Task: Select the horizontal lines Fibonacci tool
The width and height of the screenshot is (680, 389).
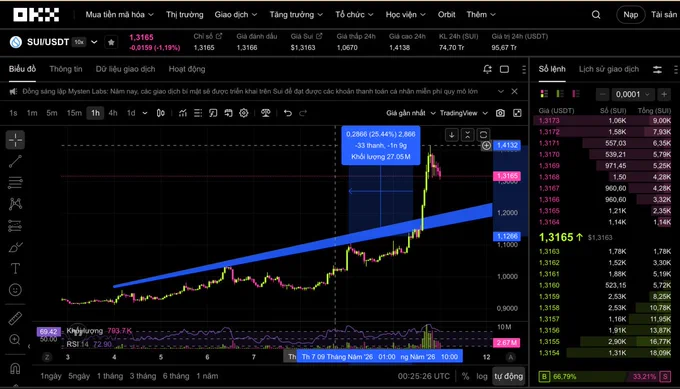Action: 15,183
